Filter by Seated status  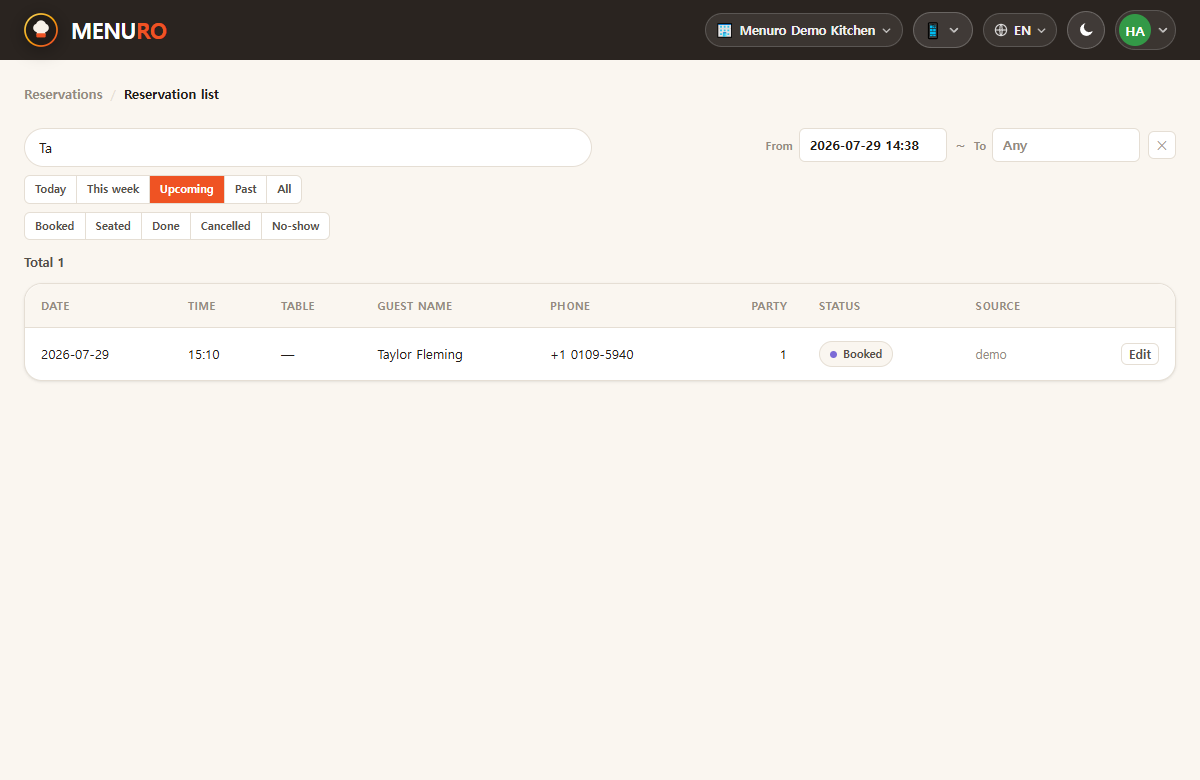tap(113, 226)
